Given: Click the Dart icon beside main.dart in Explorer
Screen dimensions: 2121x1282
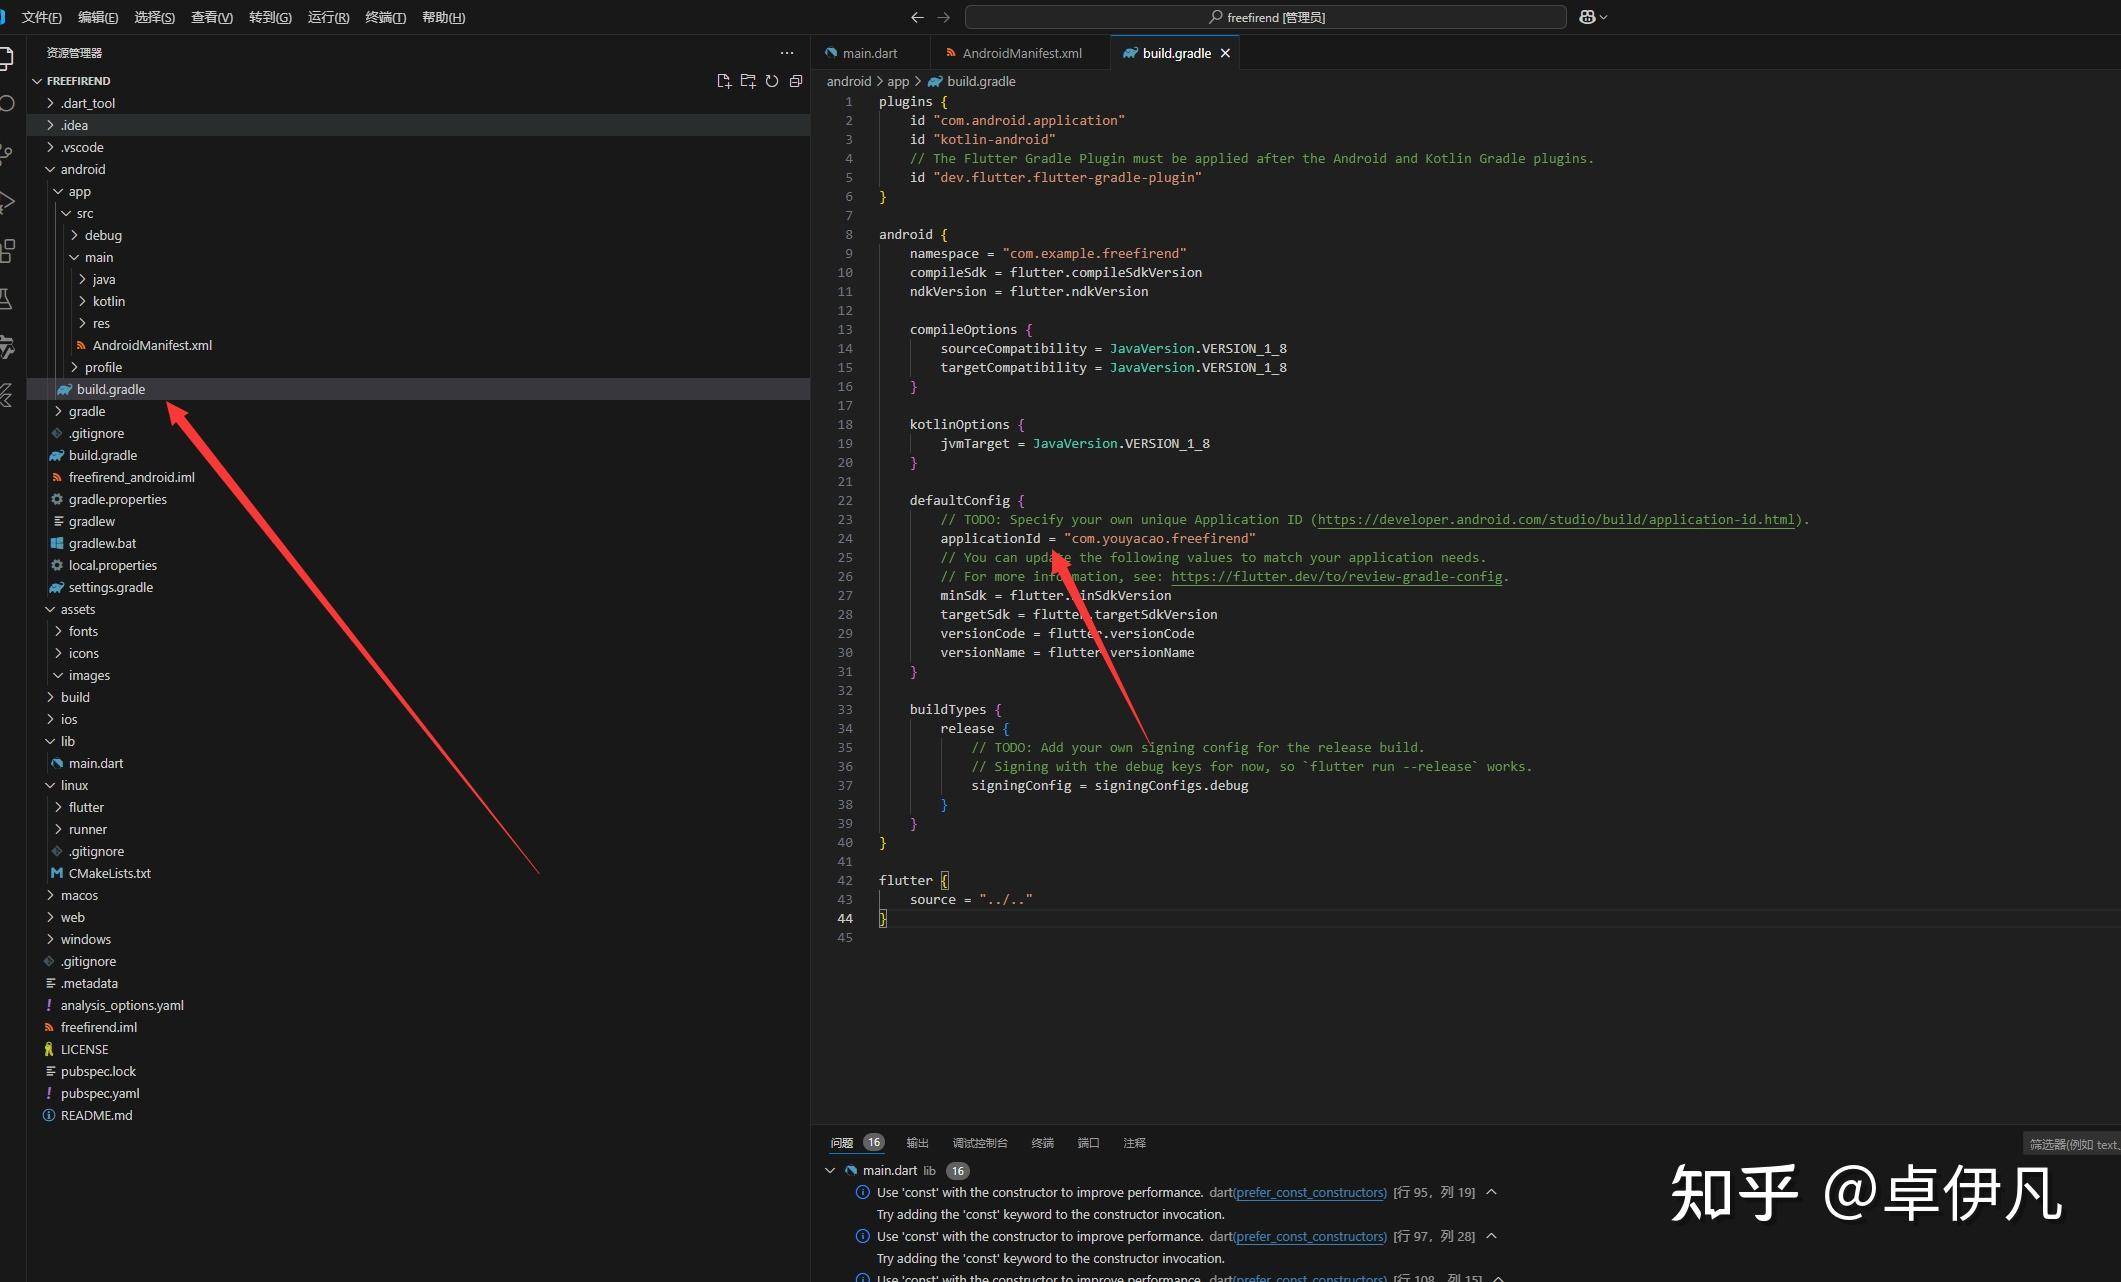Looking at the screenshot, I should point(57,763).
